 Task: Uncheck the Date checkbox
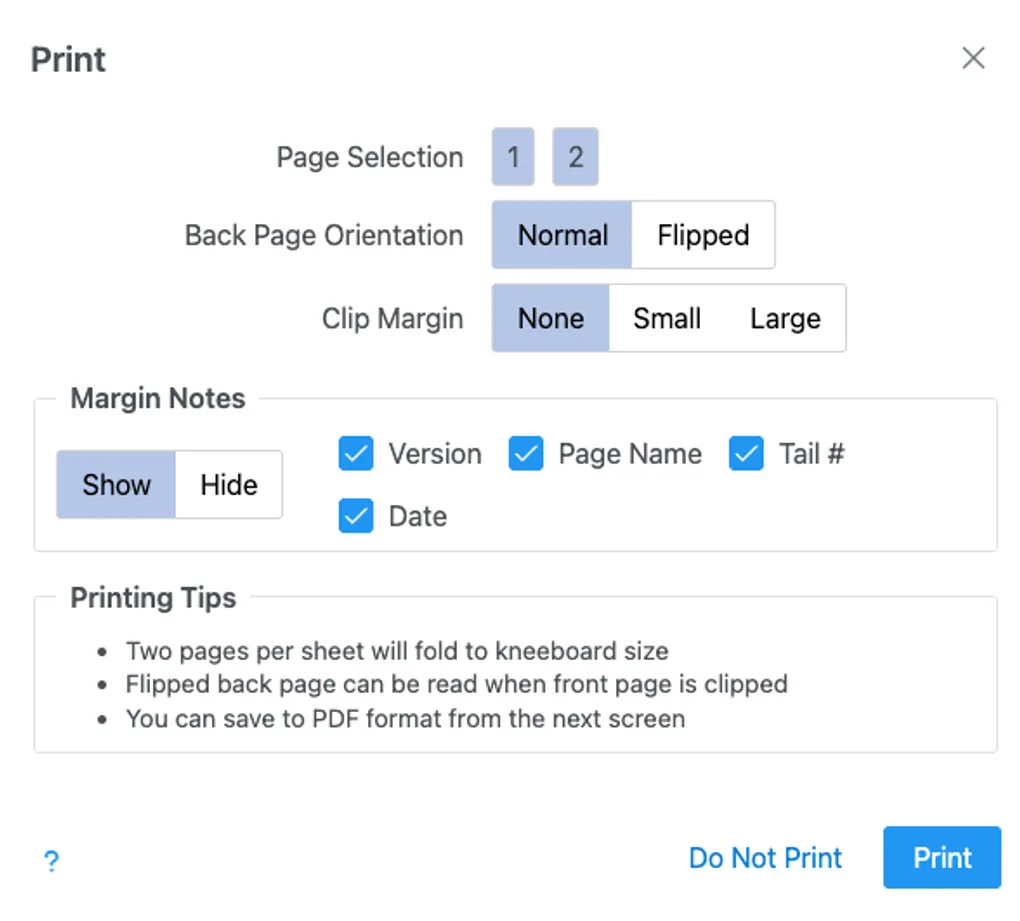pos(356,516)
